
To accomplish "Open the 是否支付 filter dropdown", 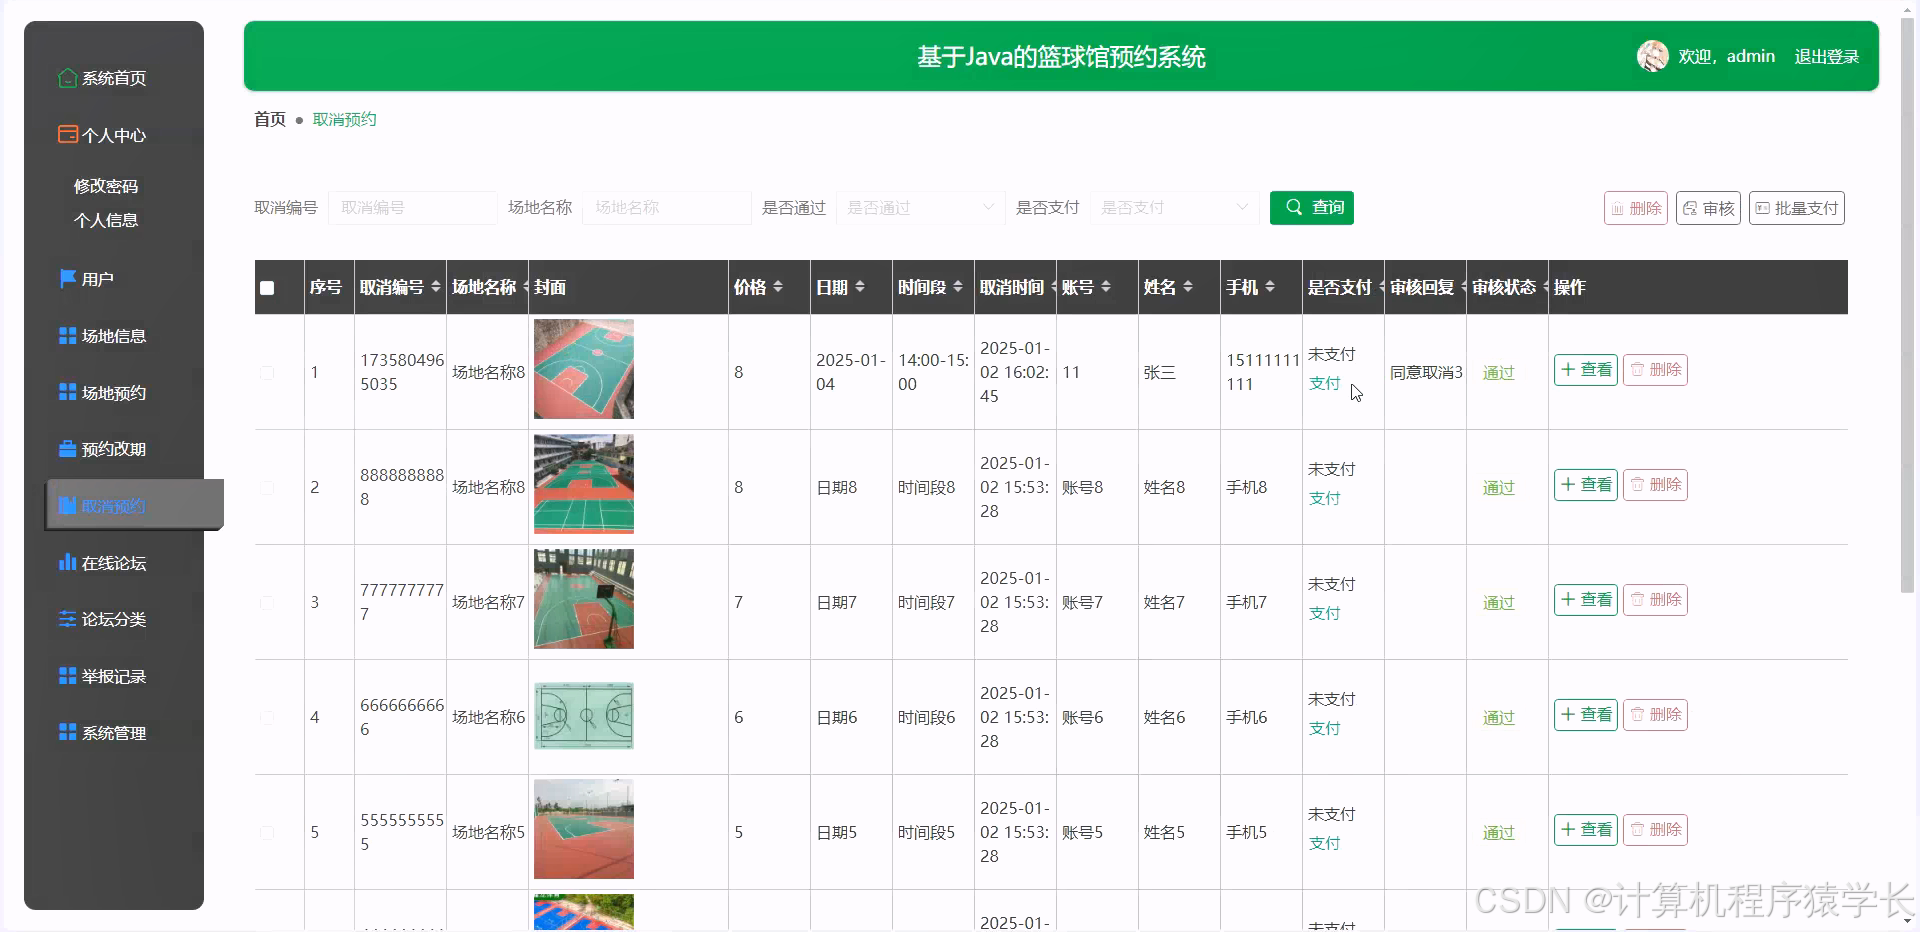I will tap(1173, 207).
